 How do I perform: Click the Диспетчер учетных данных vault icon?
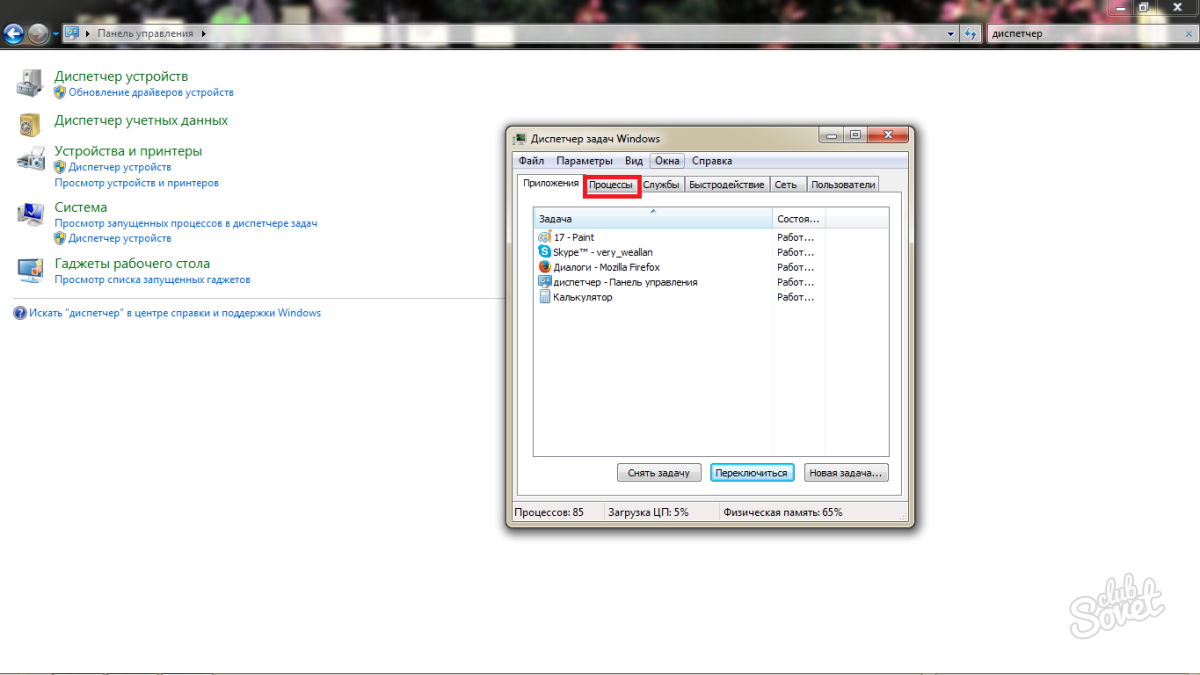31,123
